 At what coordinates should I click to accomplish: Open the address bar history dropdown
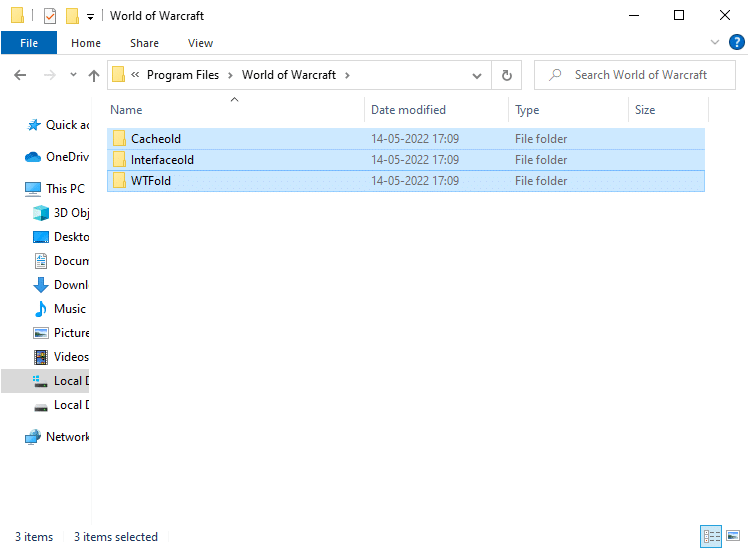477,75
